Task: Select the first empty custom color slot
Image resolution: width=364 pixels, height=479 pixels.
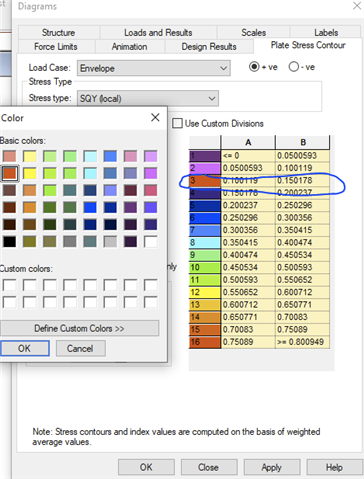Action: coord(10,285)
